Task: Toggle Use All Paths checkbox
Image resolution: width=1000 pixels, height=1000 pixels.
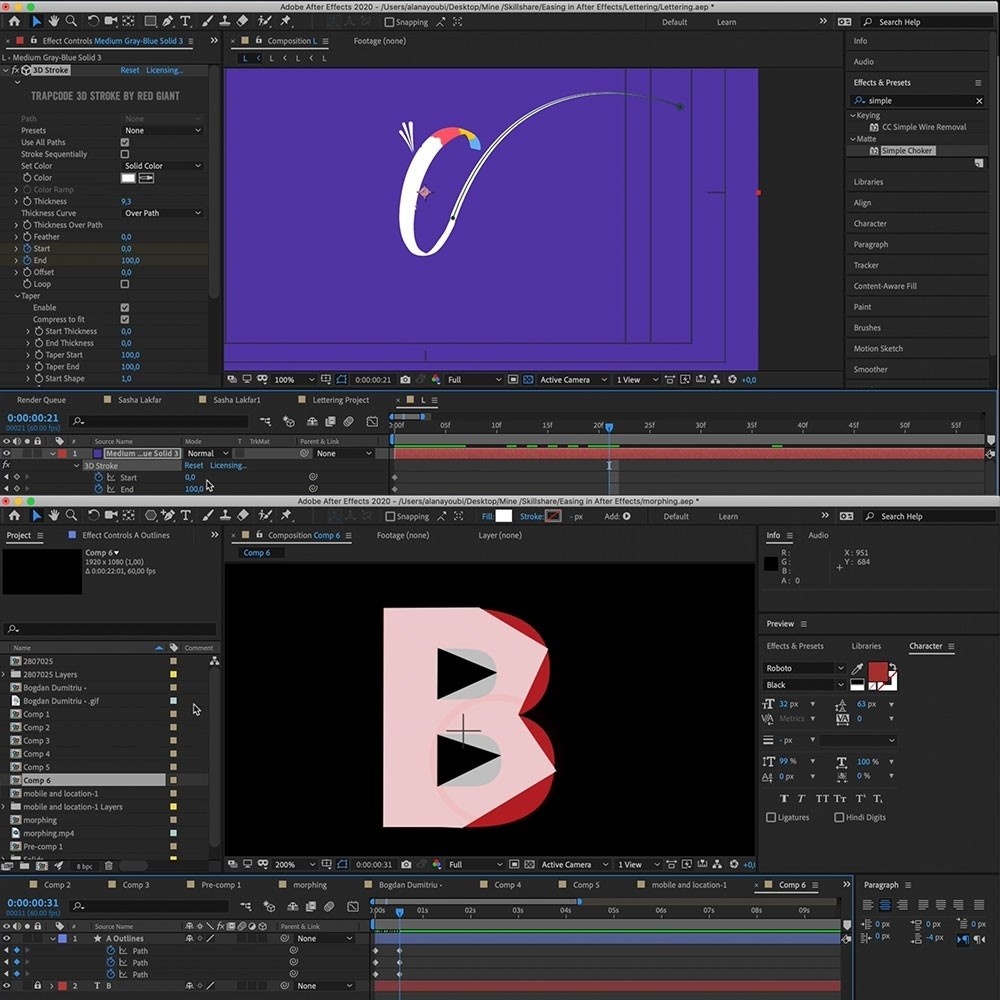Action: pyautogui.click(x=125, y=142)
